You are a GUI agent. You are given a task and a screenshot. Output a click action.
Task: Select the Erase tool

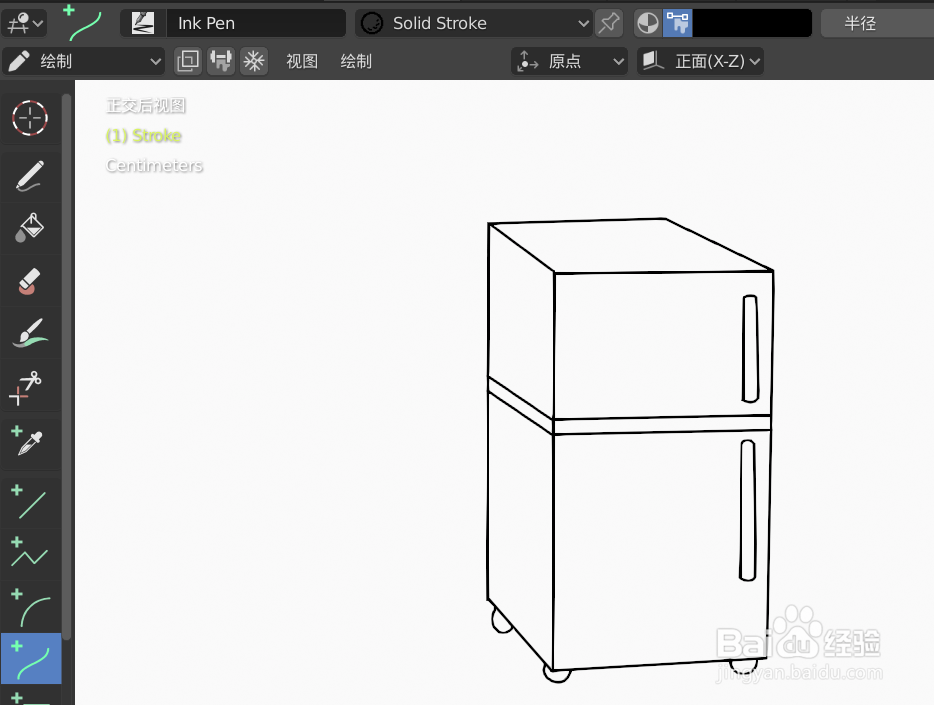click(x=30, y=280)
